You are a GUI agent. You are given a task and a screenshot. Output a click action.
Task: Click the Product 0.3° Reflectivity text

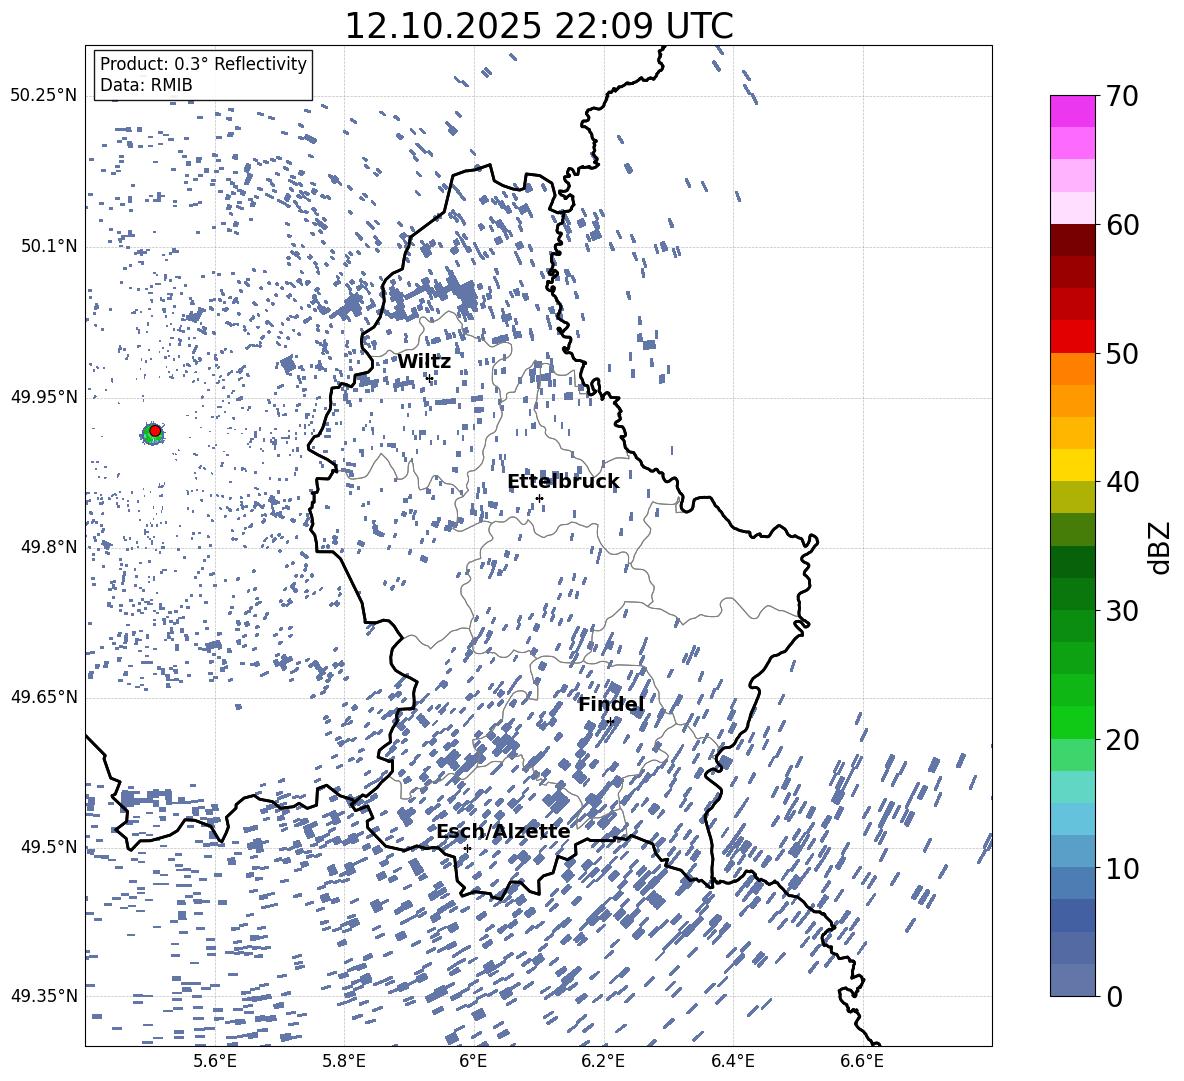(x=203, y=64)
